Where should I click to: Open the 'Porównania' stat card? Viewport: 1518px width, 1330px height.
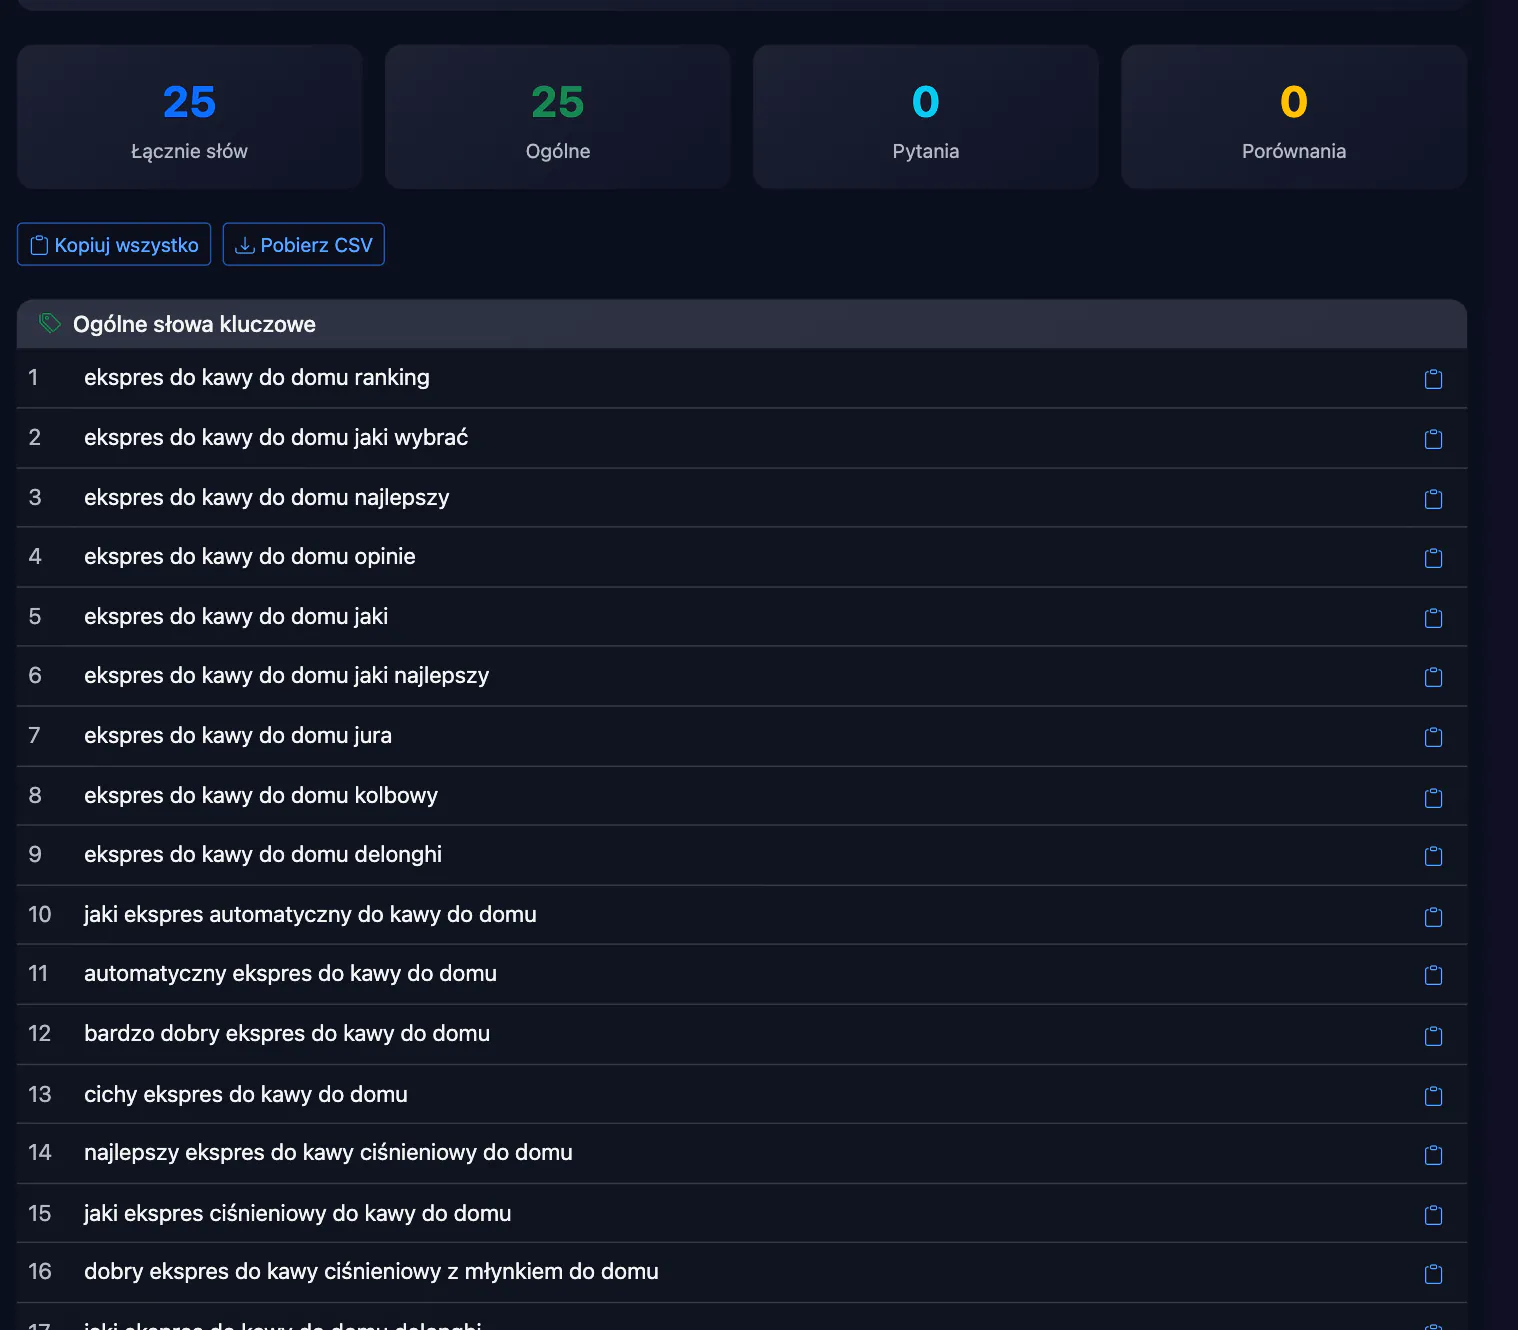click(x=1294, y=117)
